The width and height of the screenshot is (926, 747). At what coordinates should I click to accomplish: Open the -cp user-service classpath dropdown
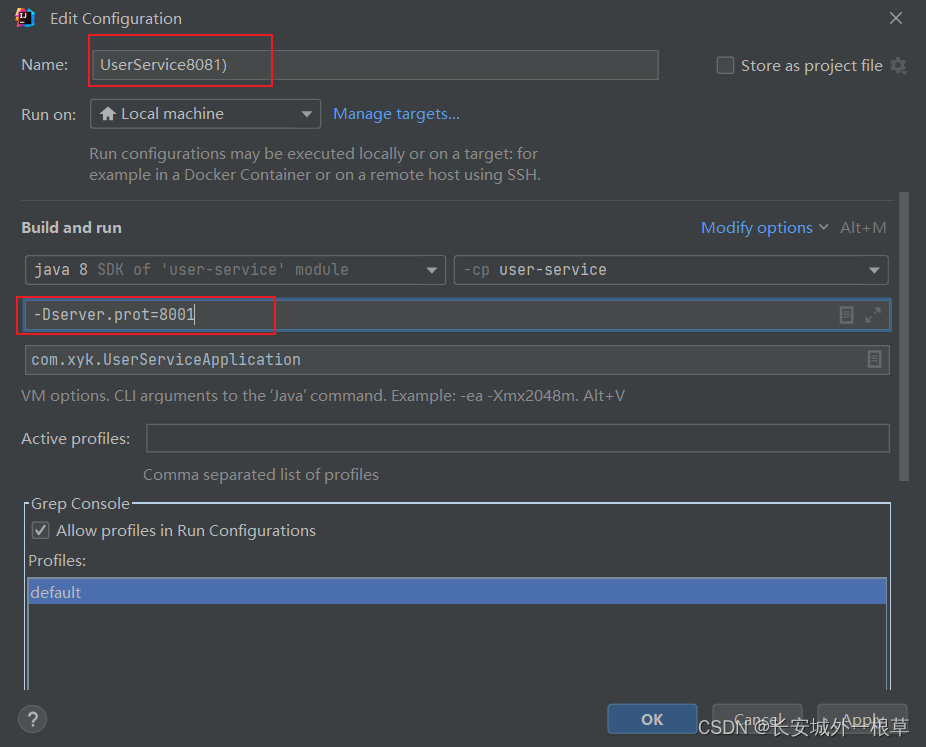click(x=671, y=270)
